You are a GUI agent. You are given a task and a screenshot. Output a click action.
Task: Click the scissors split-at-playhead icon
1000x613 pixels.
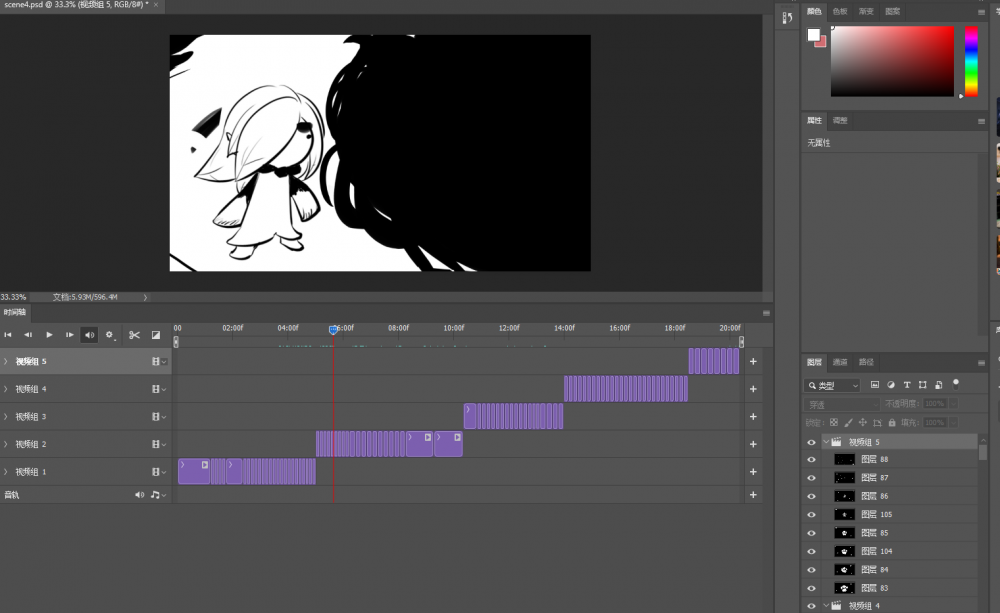[x=134, y=335]
